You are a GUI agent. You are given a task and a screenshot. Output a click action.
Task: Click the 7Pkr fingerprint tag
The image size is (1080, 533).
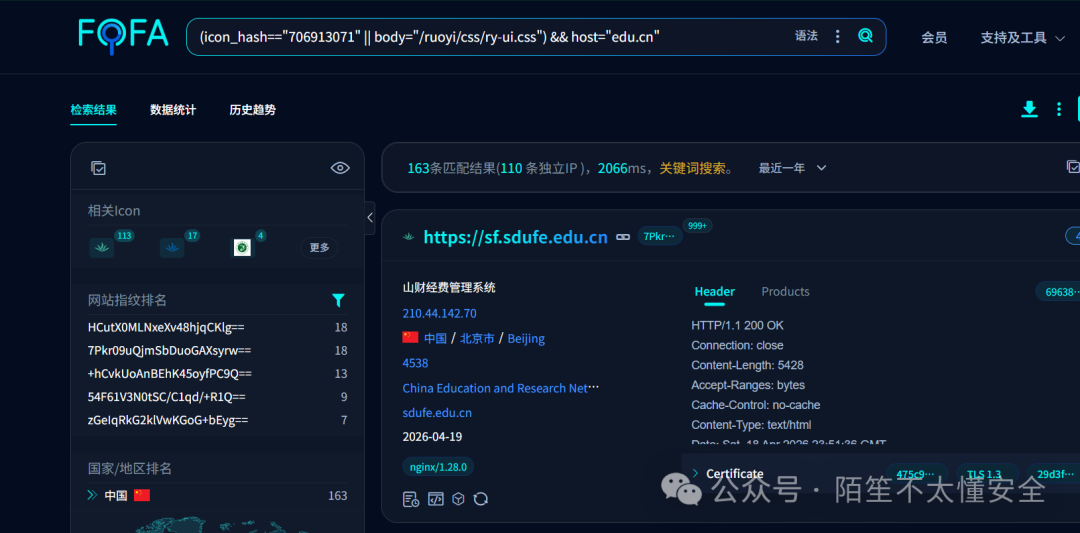660,237
